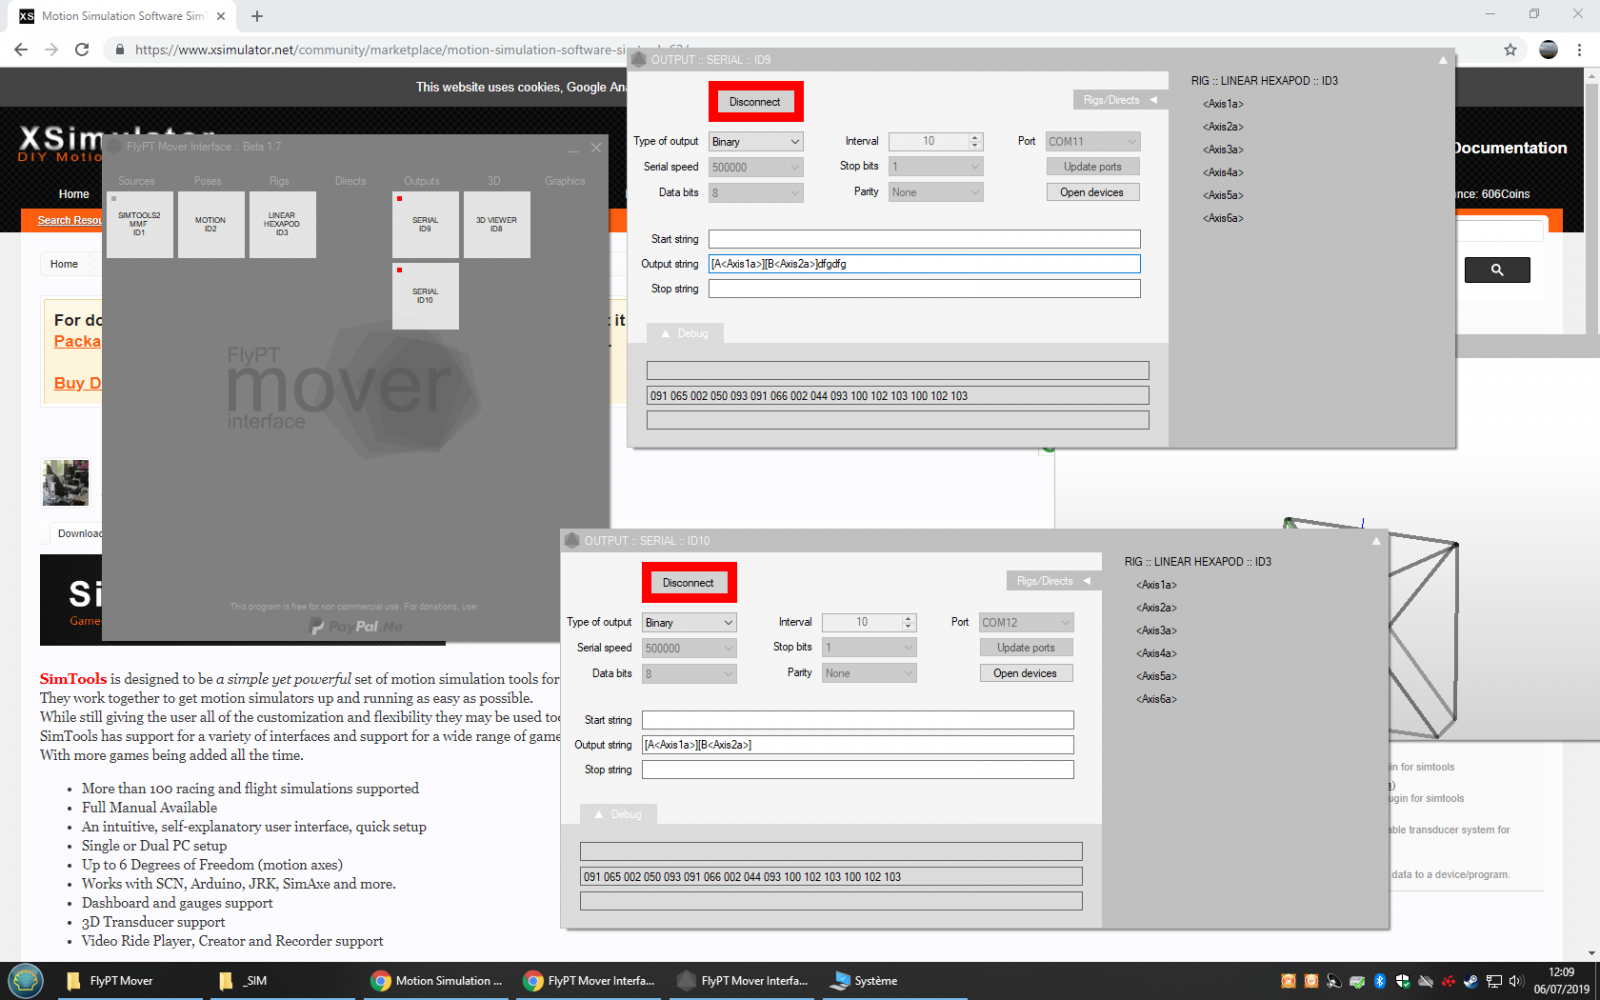Select <Axis6a> in the SERIAL ID10 rig list
This screenshot has height=1000, width=1600.
1157,699
